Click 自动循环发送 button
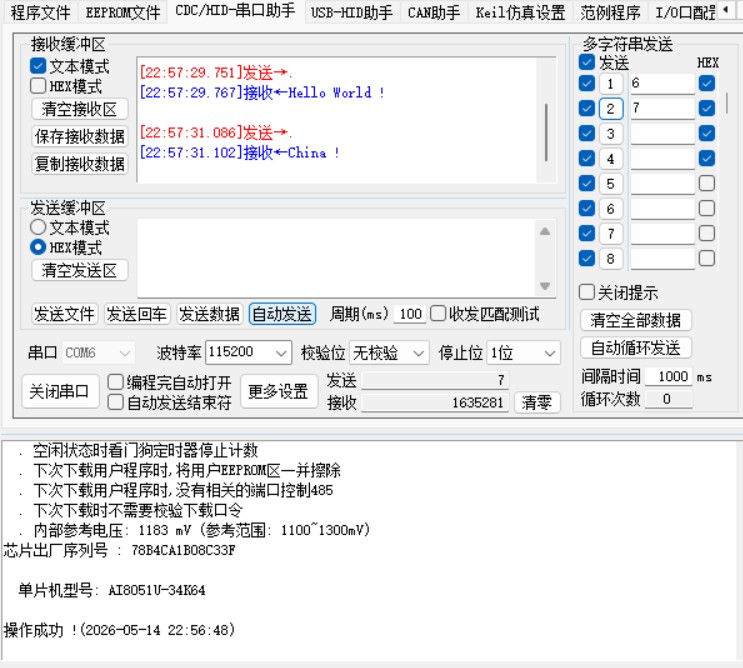This screenshot has height=668, width=743. pyautogui.click(x=636, y=348)
